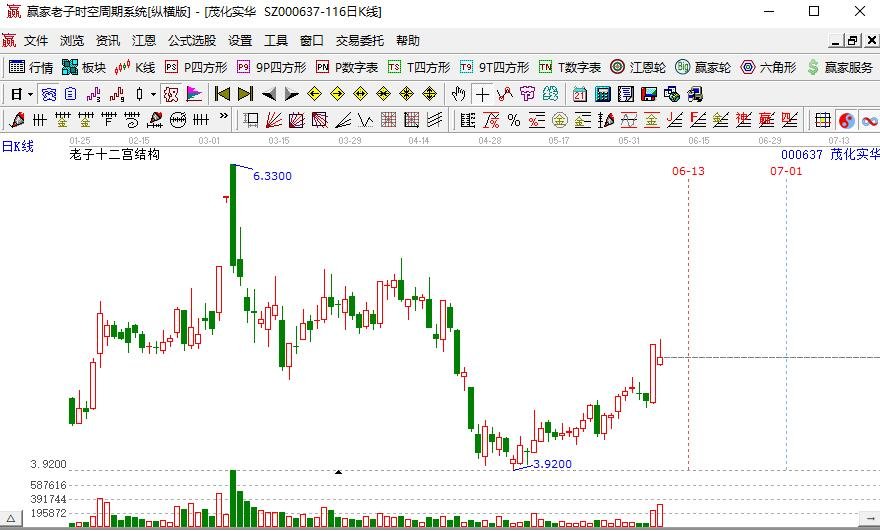Click the circled ruler measurement icon
This screenshot has height=531, width=880.
178,120
